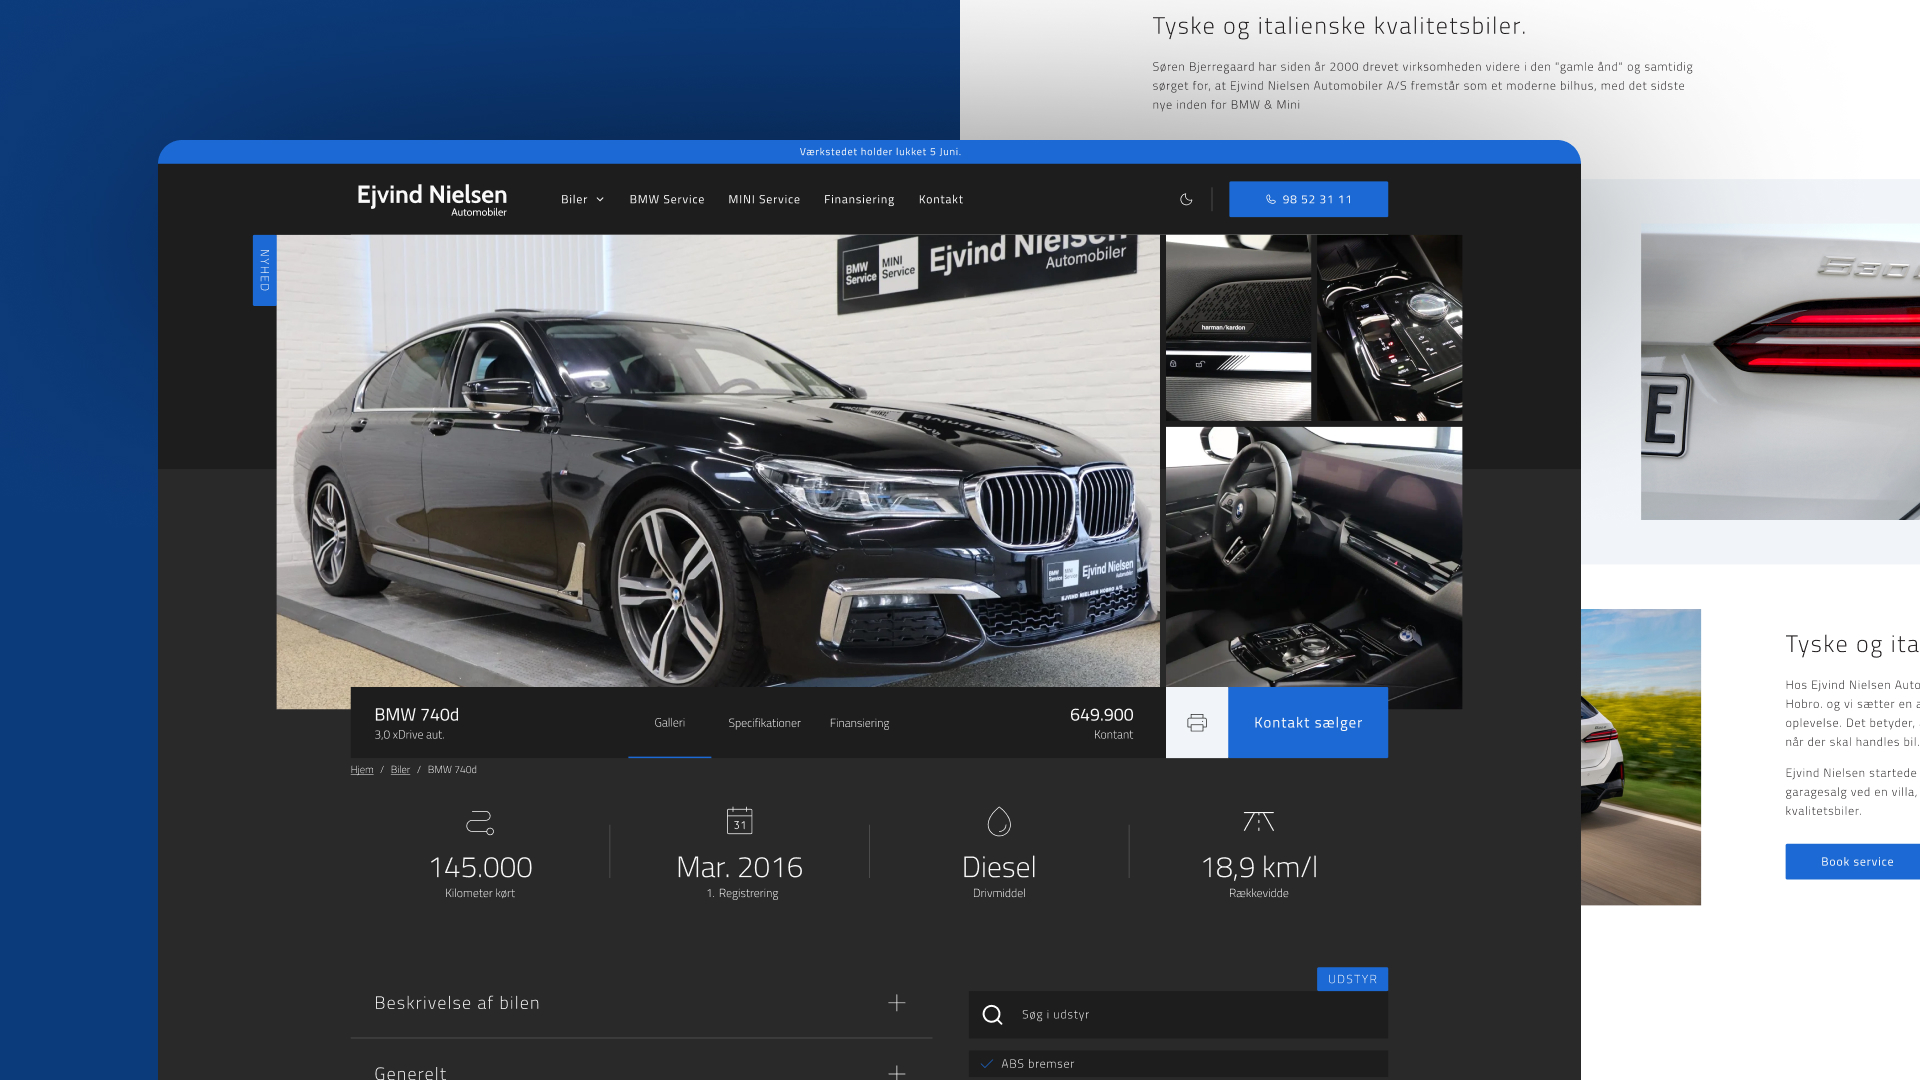Toggle dark mode moon icon
This screenshot has width=1920, height=1080.
pos(1186,199)
